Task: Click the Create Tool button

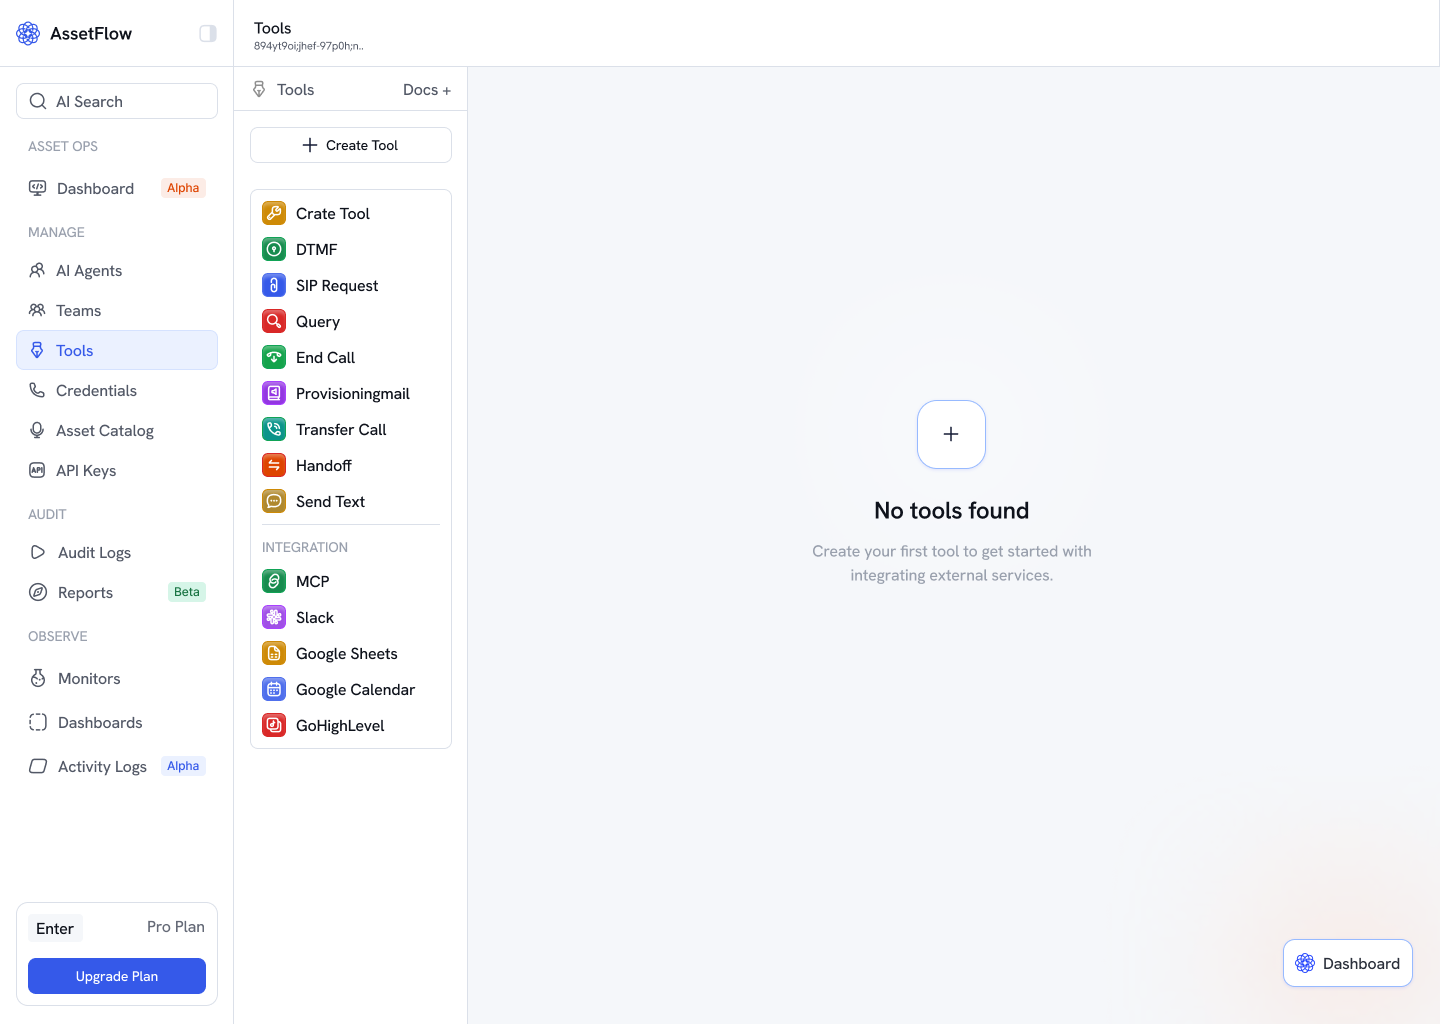Action: point(351,145)
